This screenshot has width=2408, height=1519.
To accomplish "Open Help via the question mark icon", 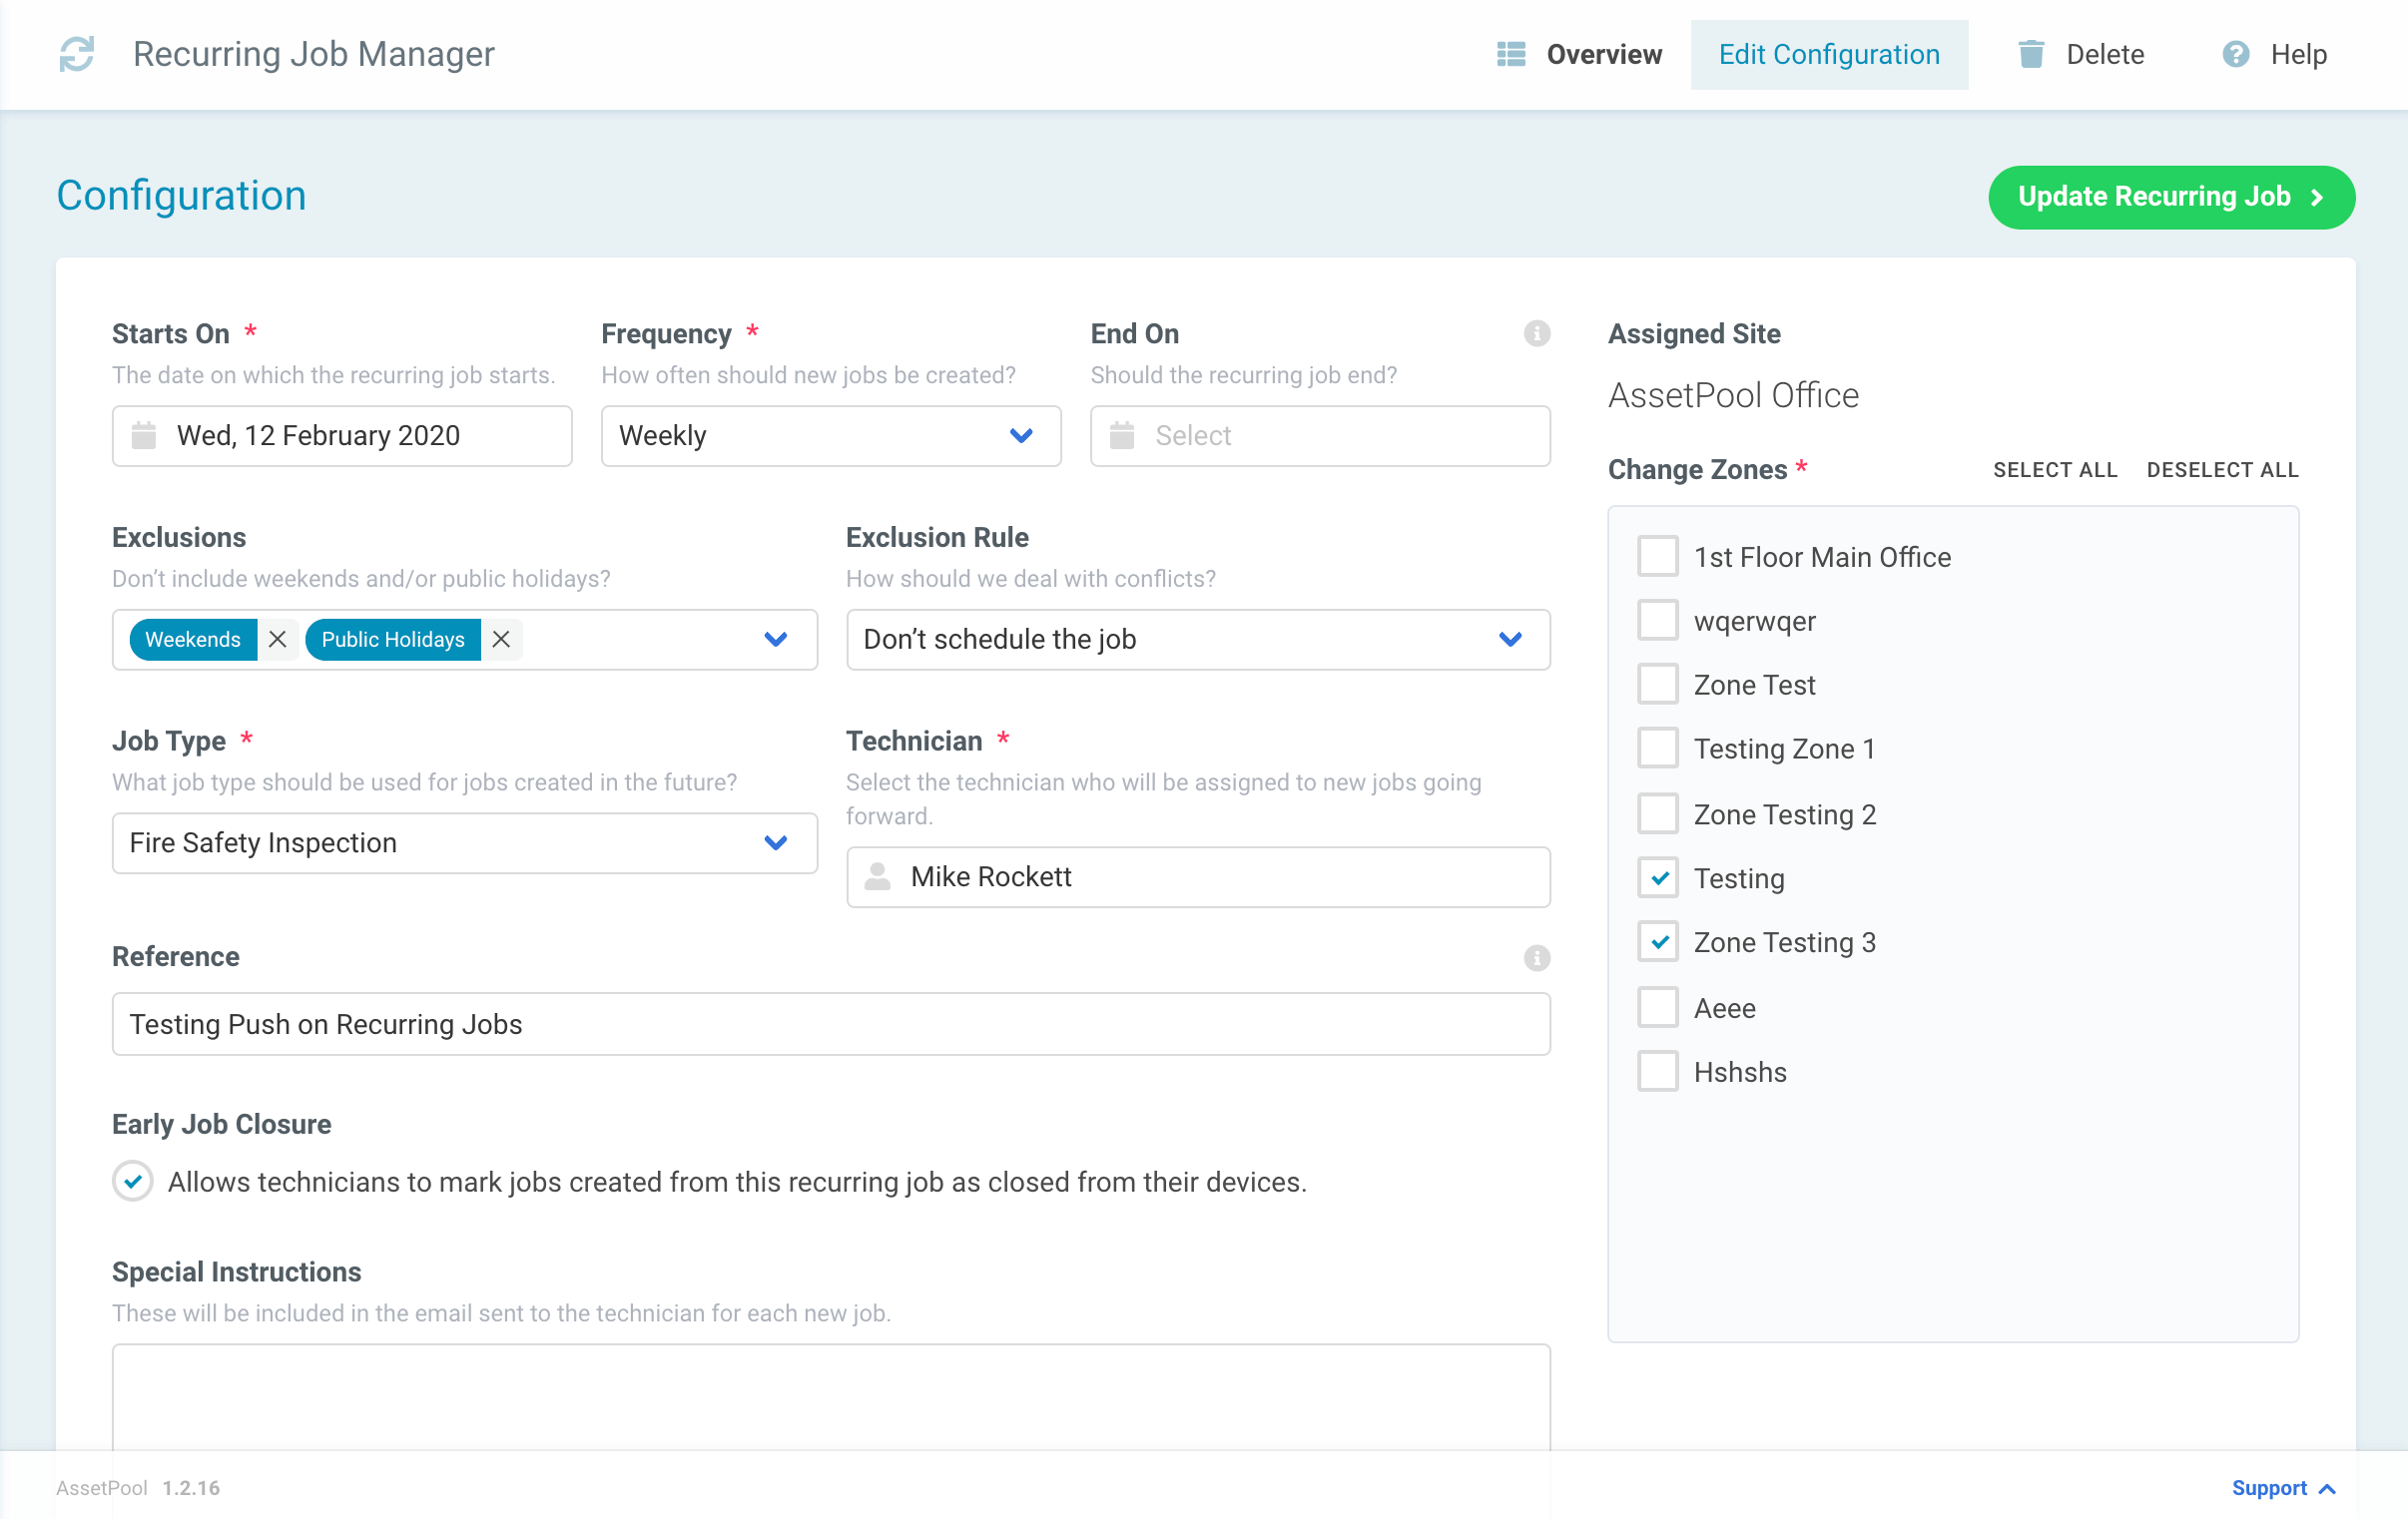I will tap(2235, 54).
